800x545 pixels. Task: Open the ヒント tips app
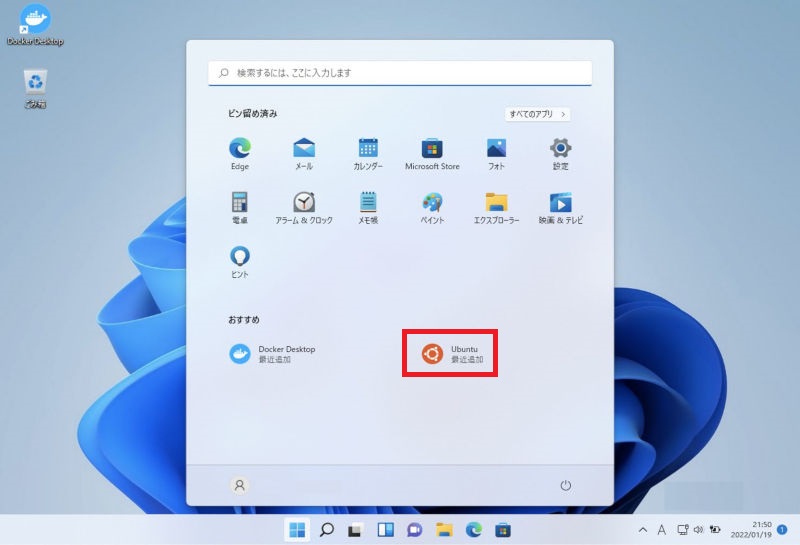point(240,262)
